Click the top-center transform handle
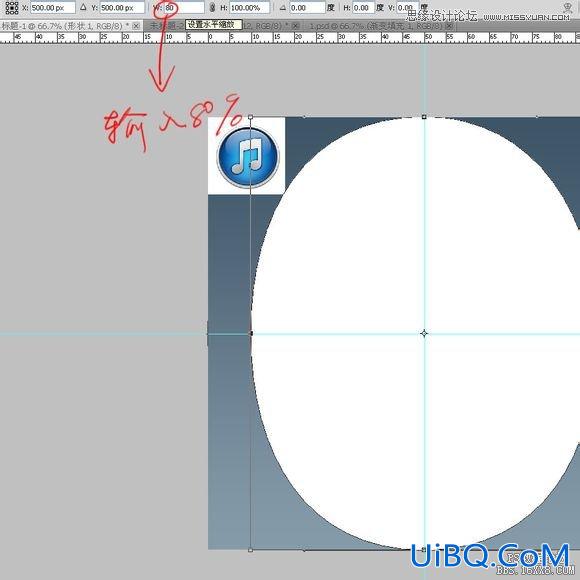 pyautogui.click(x=424, y=117)
